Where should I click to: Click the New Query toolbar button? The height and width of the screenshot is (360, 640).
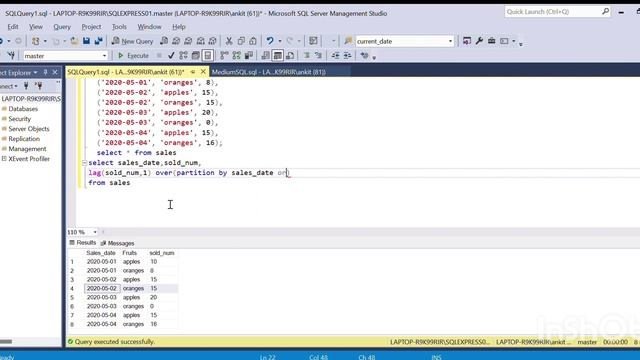[133, 41]
